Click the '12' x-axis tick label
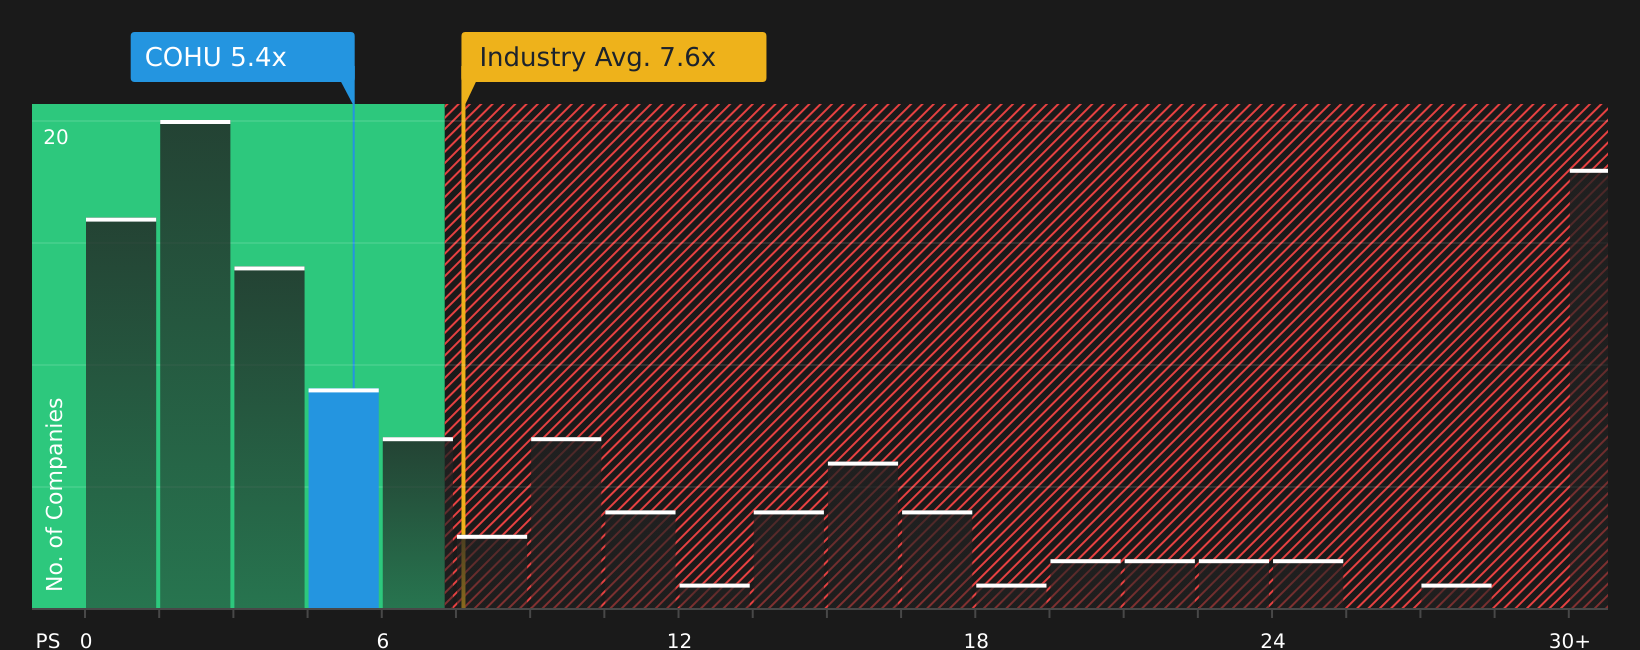The height and width of the screenshot is (650, 1640). [680, 641]
